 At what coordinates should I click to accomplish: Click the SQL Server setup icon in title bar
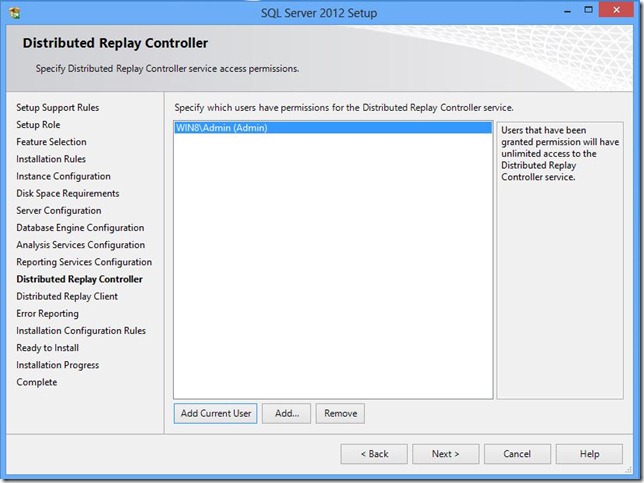point(15,13)
